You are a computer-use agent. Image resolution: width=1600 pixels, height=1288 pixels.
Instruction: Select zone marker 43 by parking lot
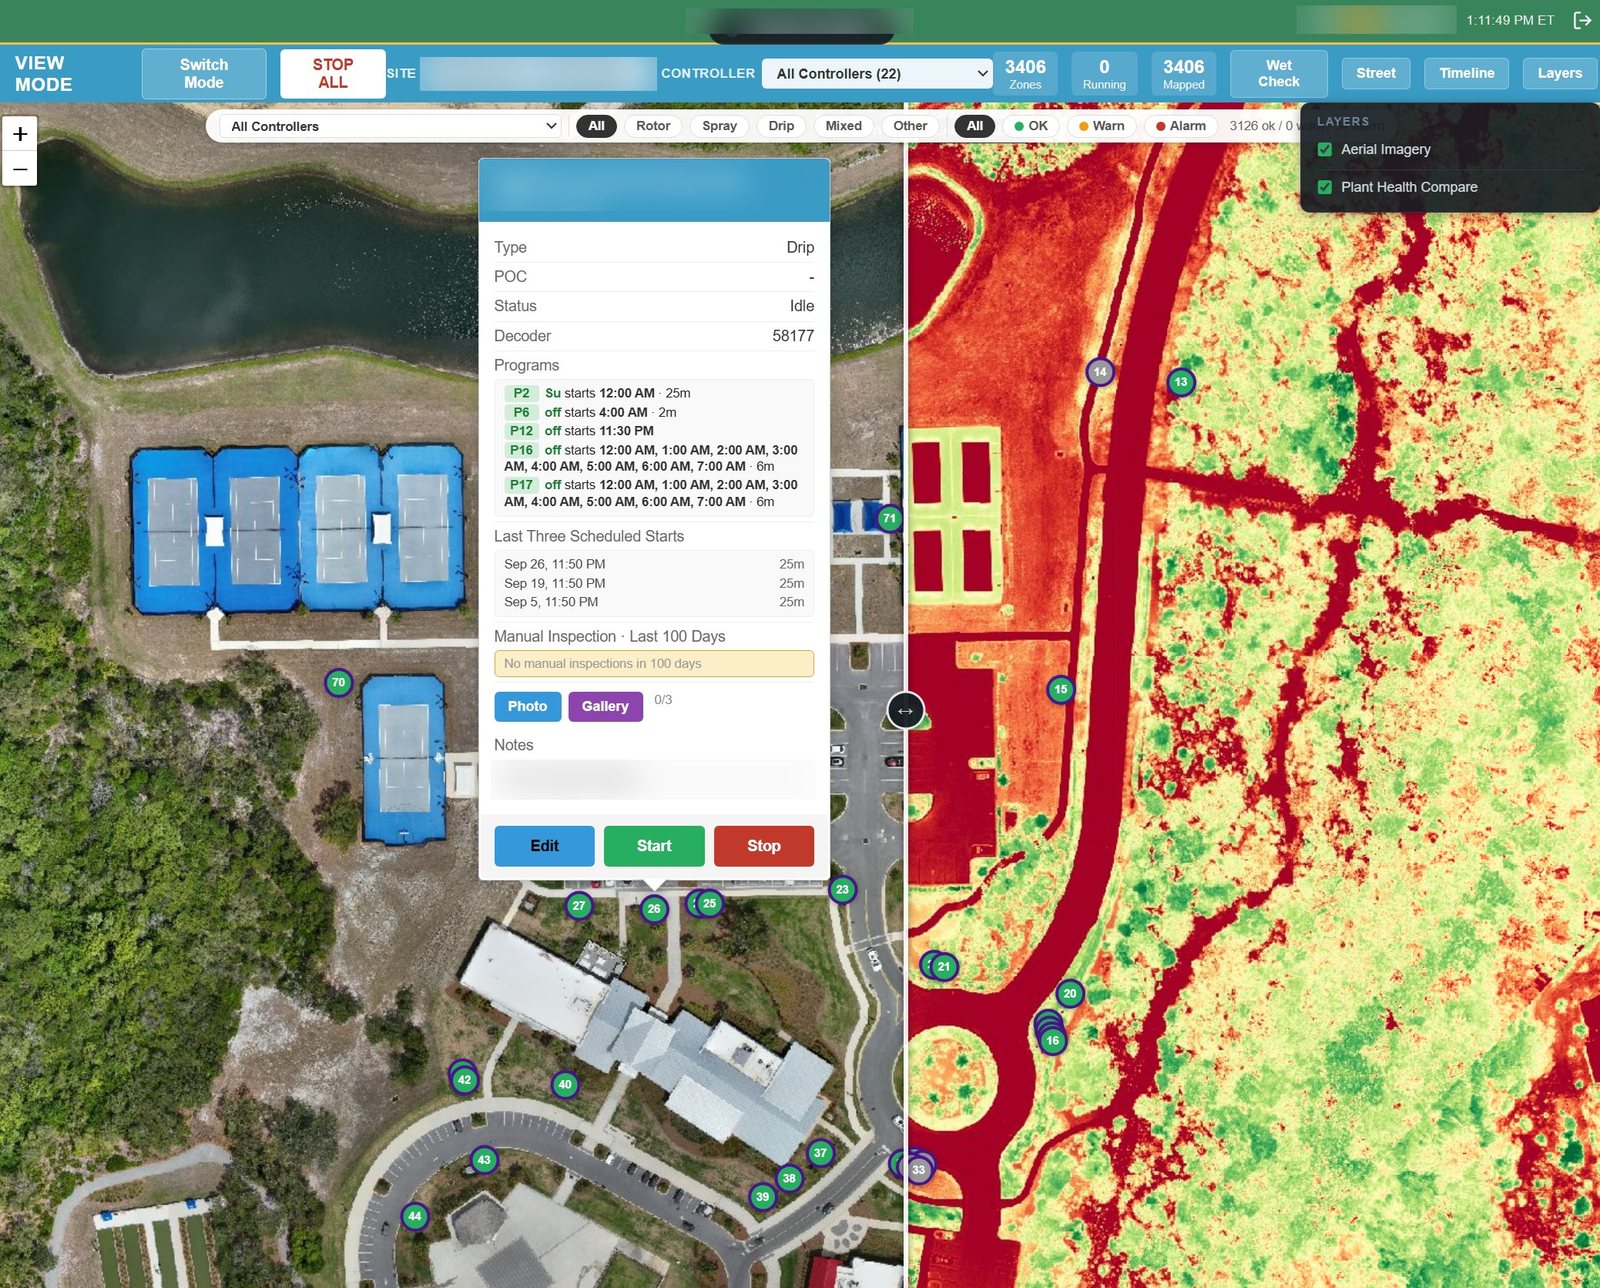(x=484, y=1160)
